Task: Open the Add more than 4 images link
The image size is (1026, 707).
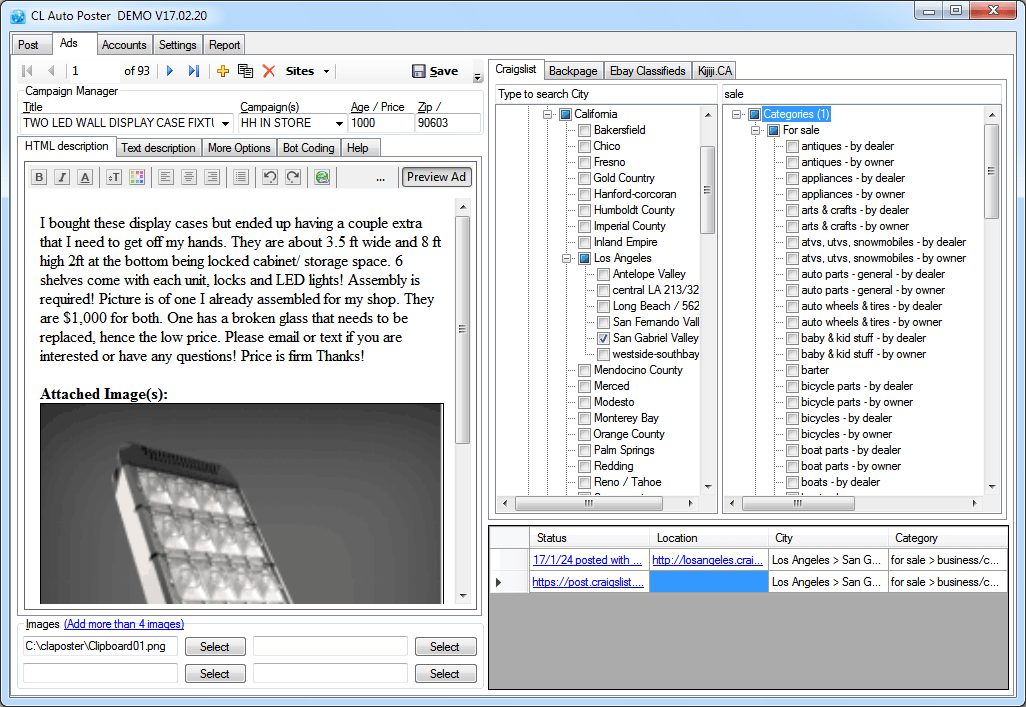Action: [x=123, y=624]
